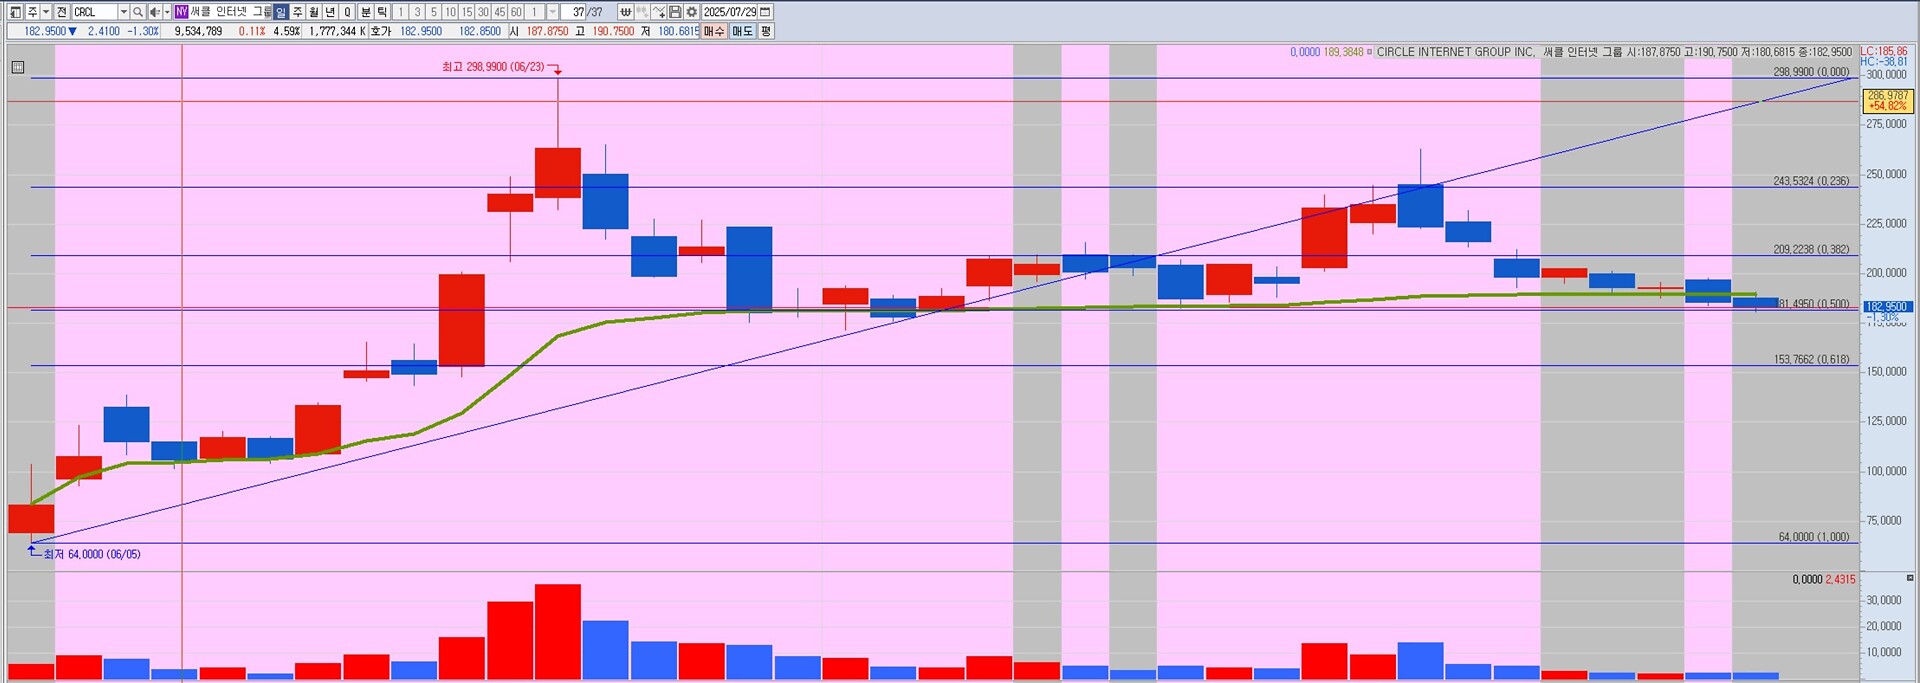Viewport: 1920px width, 683px height.
Task: Save the chart with the floppy disk icon
Action: tap(675, 12)
